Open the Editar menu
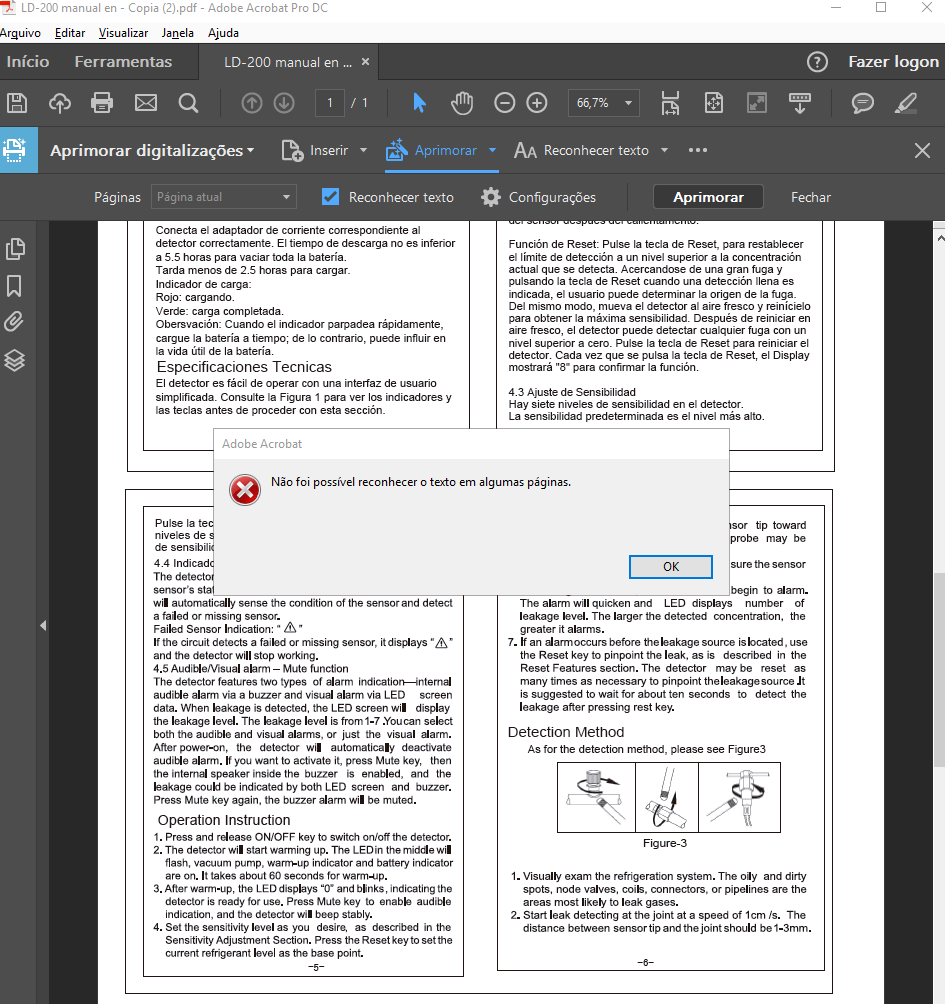Screen dimensions: 945x1004 pyautogui.click(x=70, y=33)
